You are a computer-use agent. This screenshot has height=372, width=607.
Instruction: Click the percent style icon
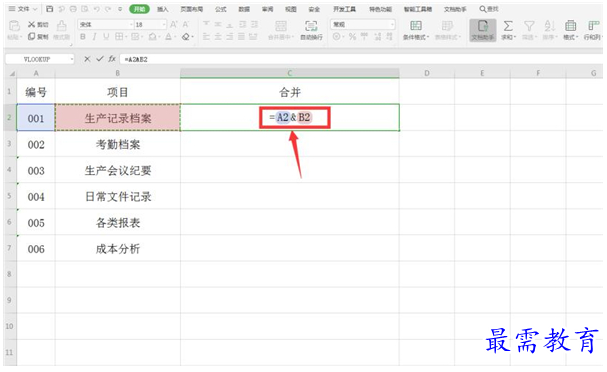pos(352,37)
